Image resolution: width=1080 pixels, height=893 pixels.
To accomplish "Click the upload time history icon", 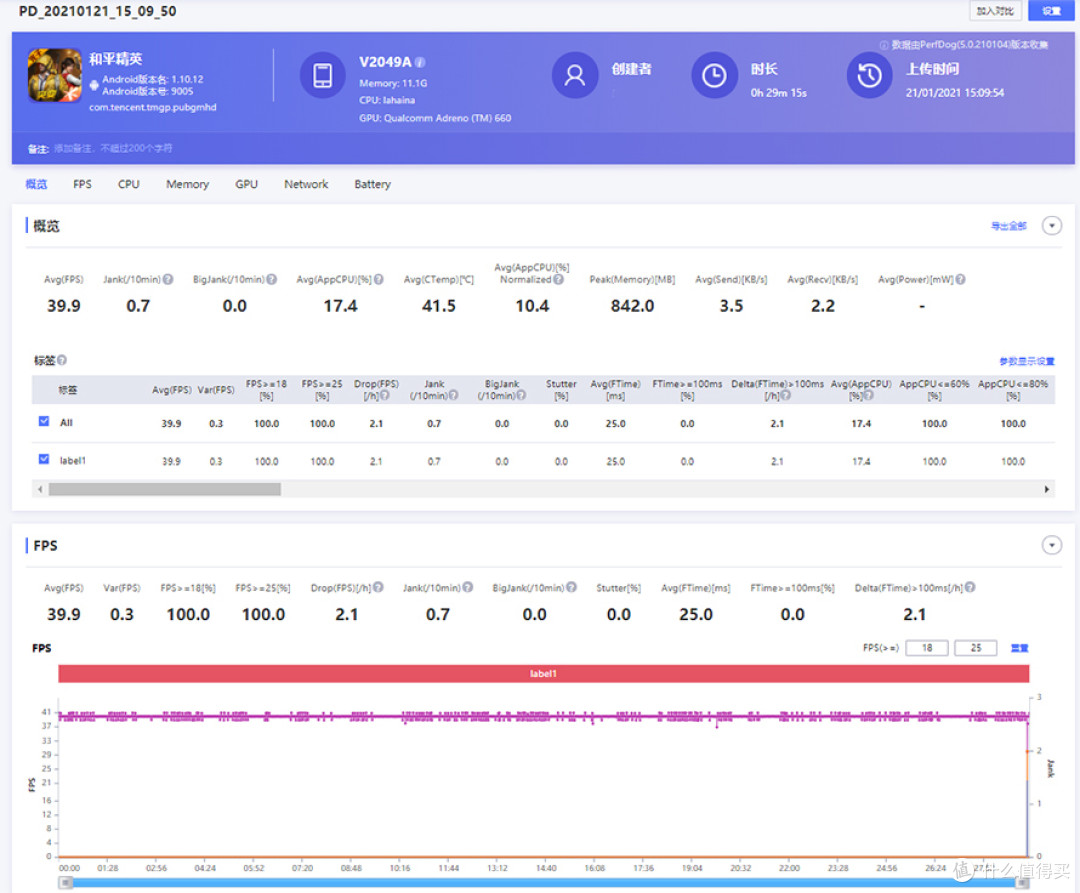I will (x=869, y=75).
